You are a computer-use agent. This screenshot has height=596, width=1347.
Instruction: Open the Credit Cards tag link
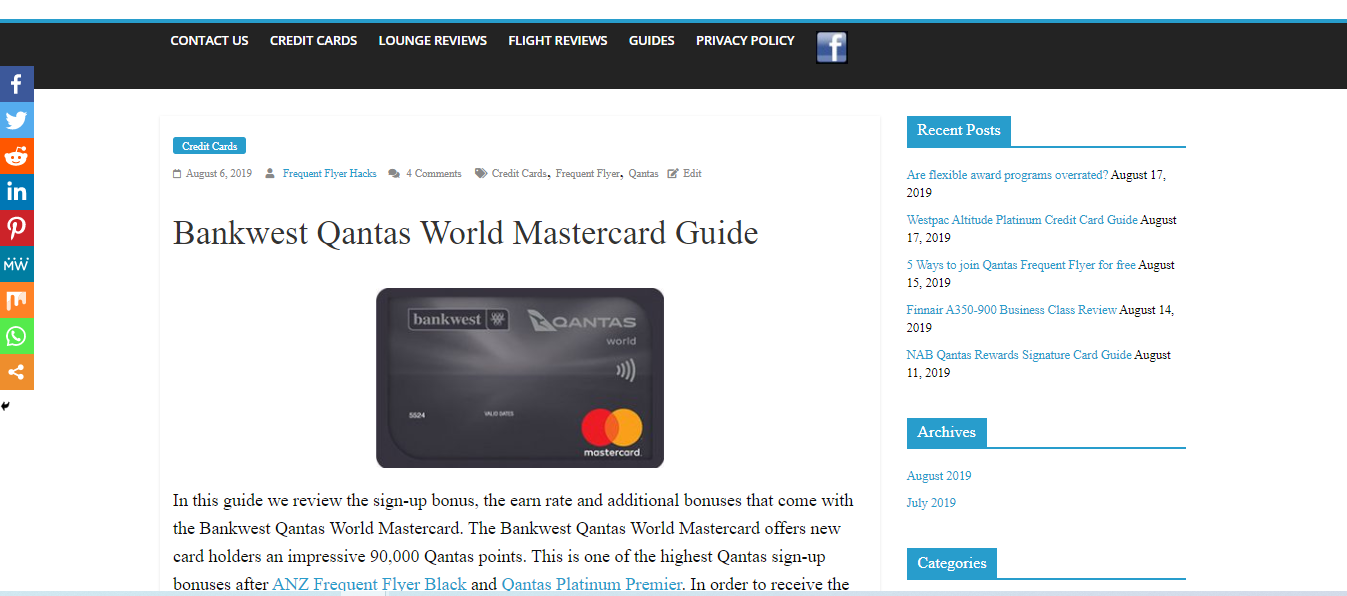click(x=519, y=174)
